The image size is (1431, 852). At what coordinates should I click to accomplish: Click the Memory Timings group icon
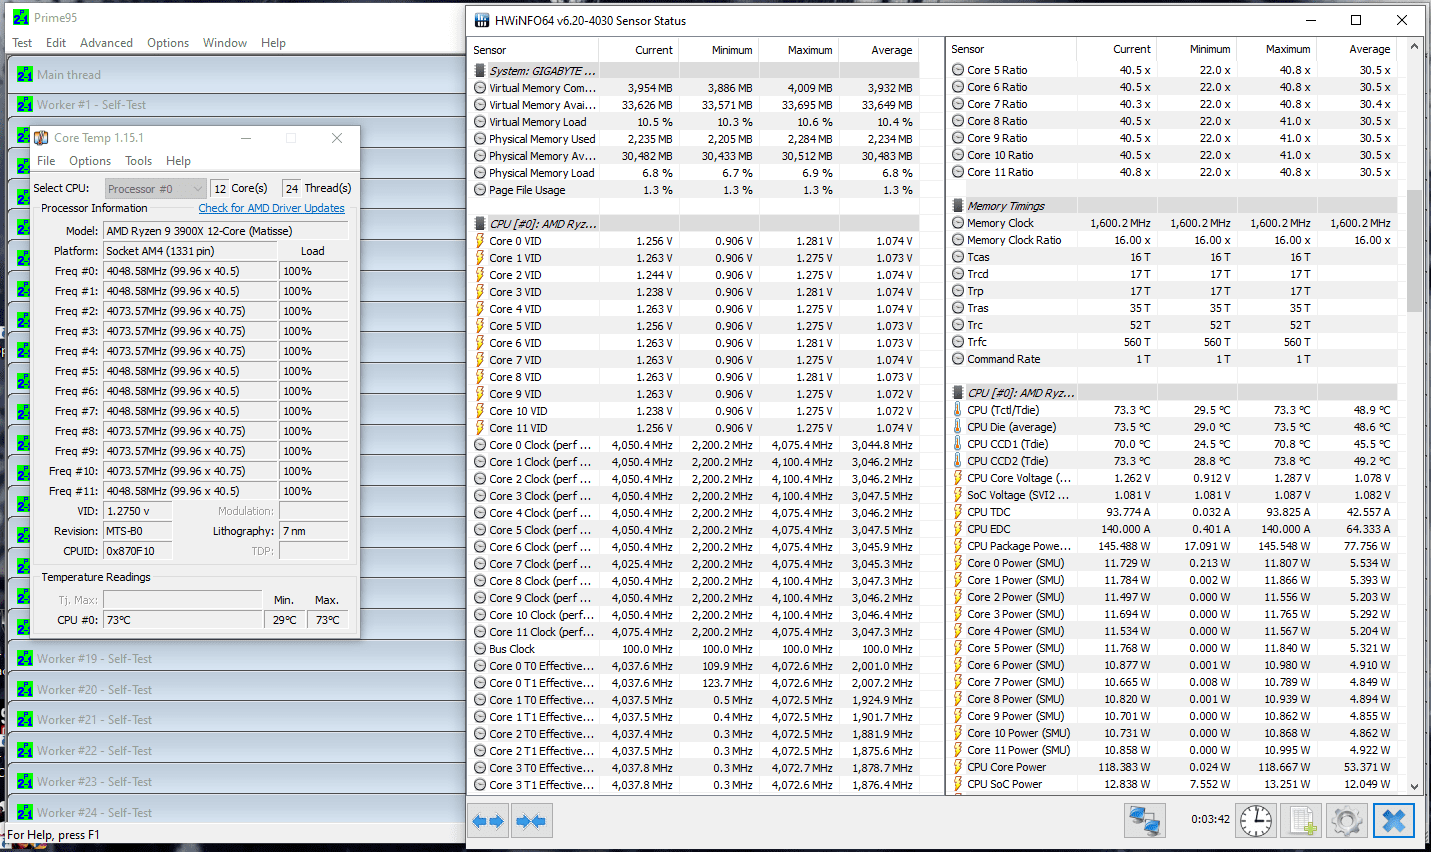(958, 206)
